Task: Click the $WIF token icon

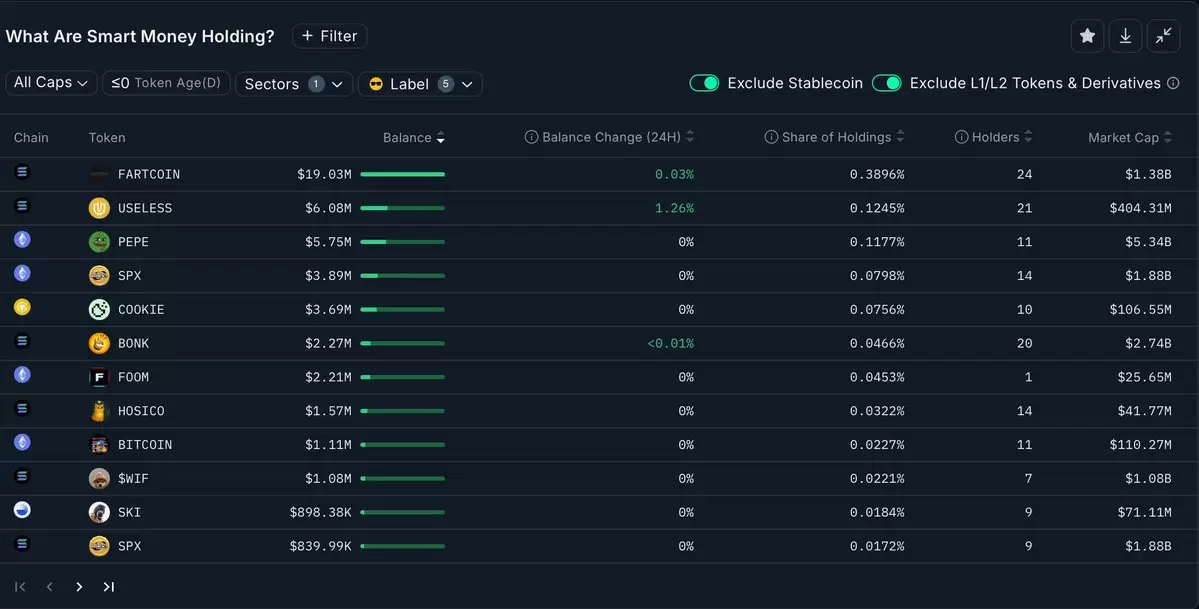Action: pyautogui.click(x=99, y=478)
